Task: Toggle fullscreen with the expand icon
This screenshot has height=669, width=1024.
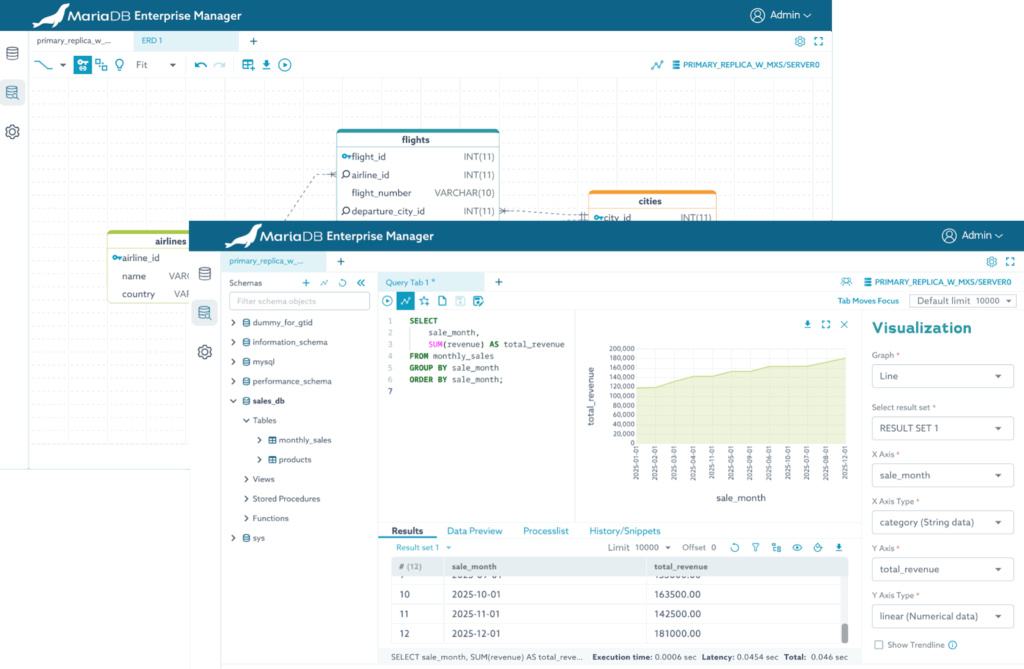Action: (1012, 261)
